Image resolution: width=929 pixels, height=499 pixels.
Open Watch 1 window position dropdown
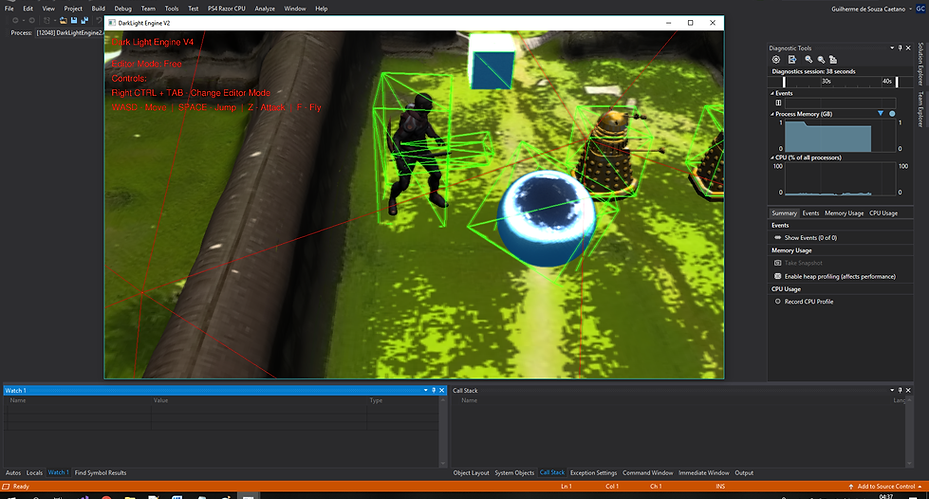tap(425, 390)
